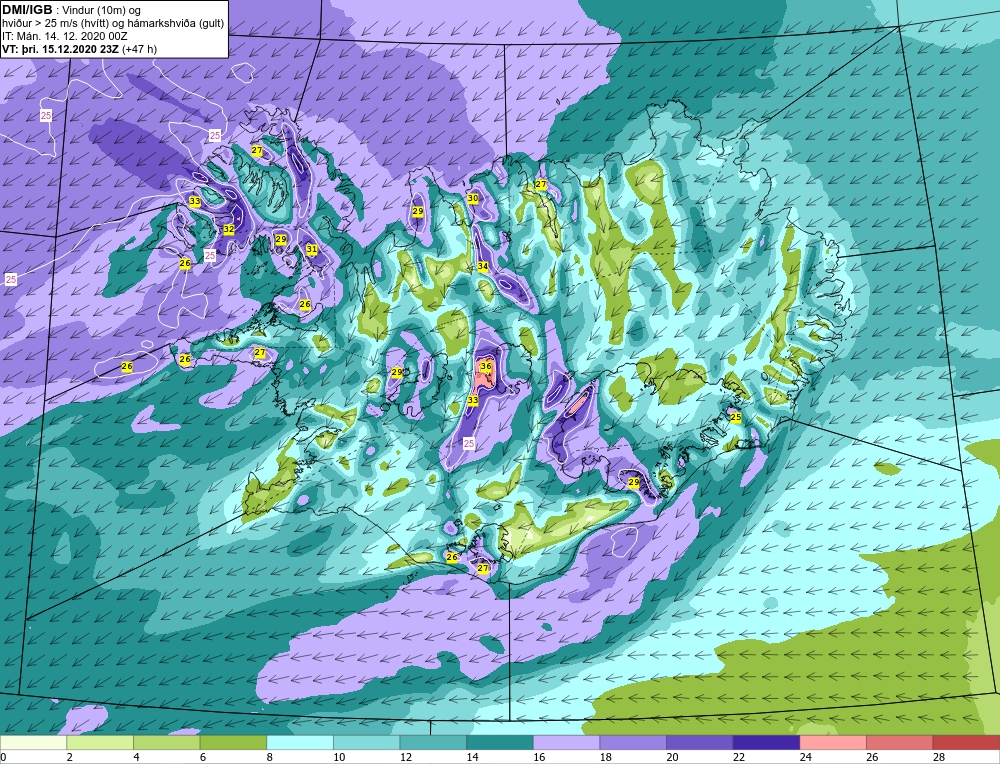Click legend scale value 22
This screenshot has height=764, width=1000.
[739, 757]
